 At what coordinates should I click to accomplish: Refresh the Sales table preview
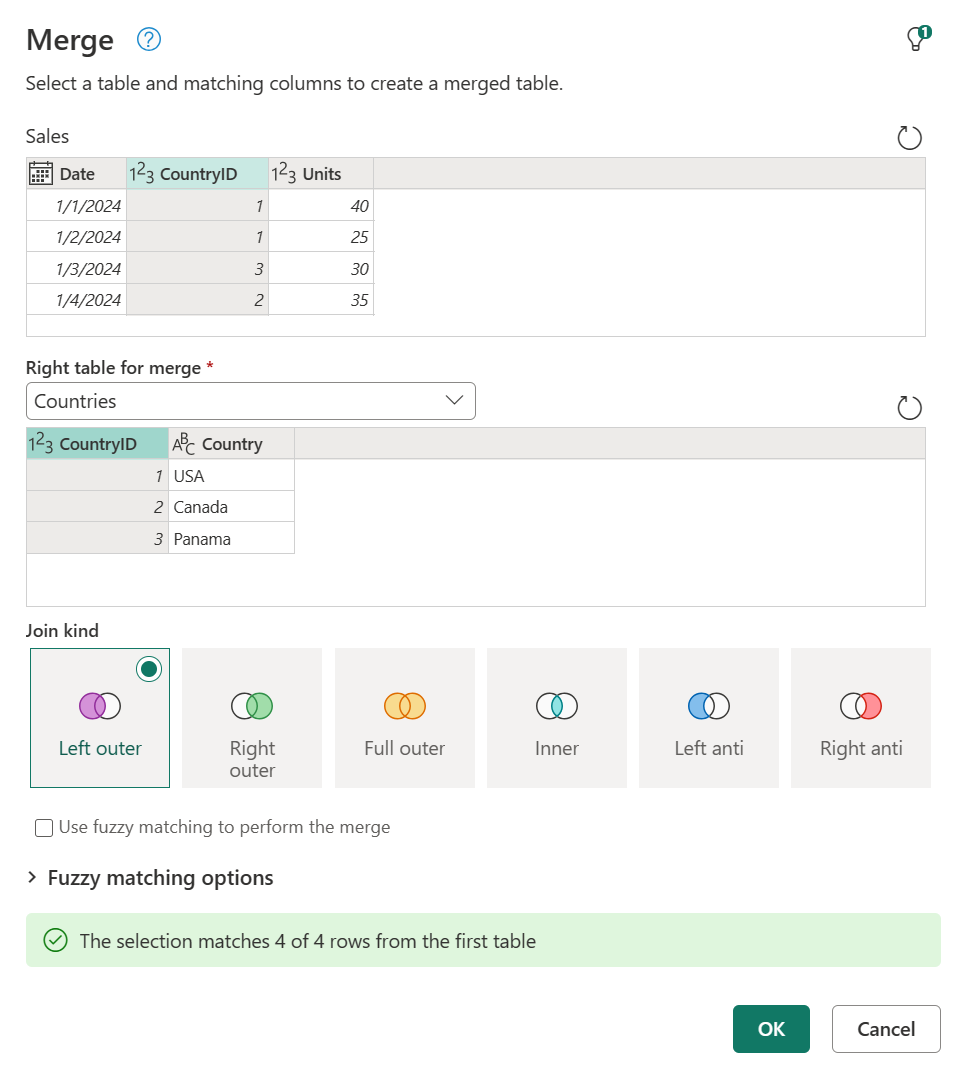[909, 138]
